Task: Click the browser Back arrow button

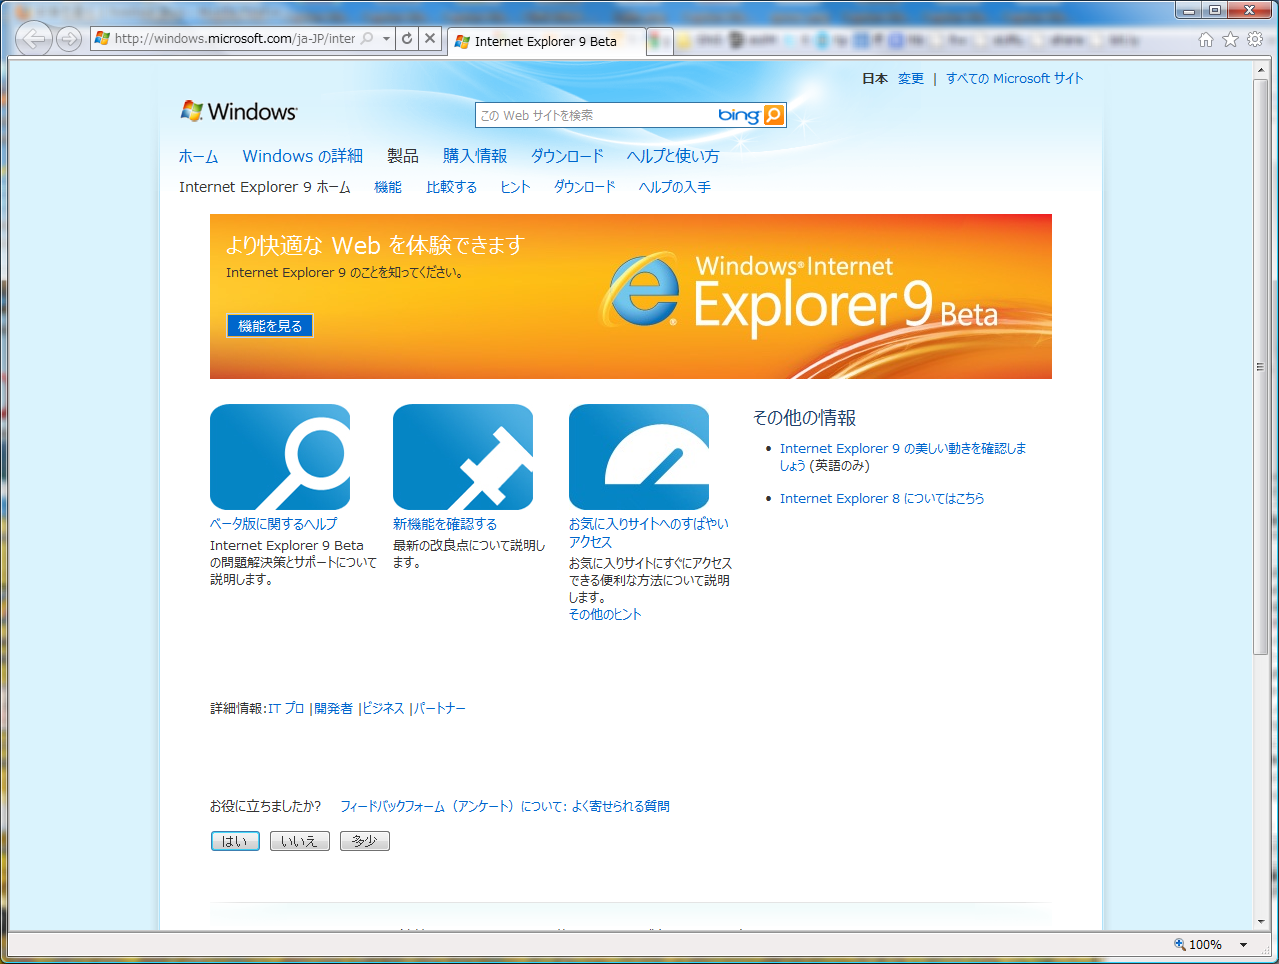Action: (x=34, y=39)
